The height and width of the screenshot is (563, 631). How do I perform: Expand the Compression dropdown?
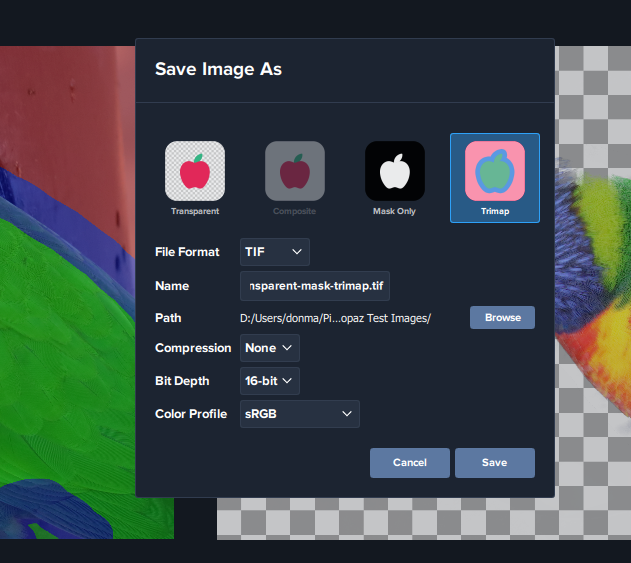coord(270,348)
